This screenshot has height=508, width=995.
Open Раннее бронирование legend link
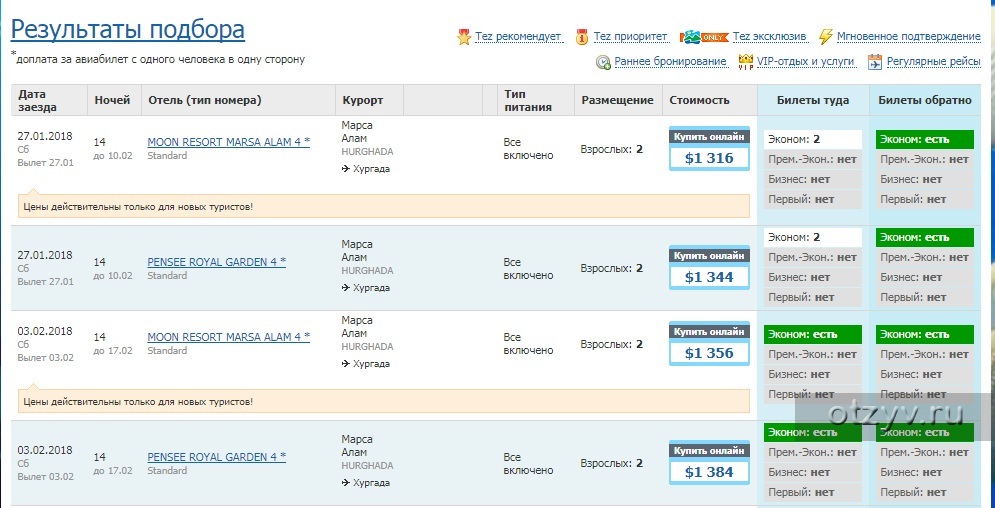[670, 62]
